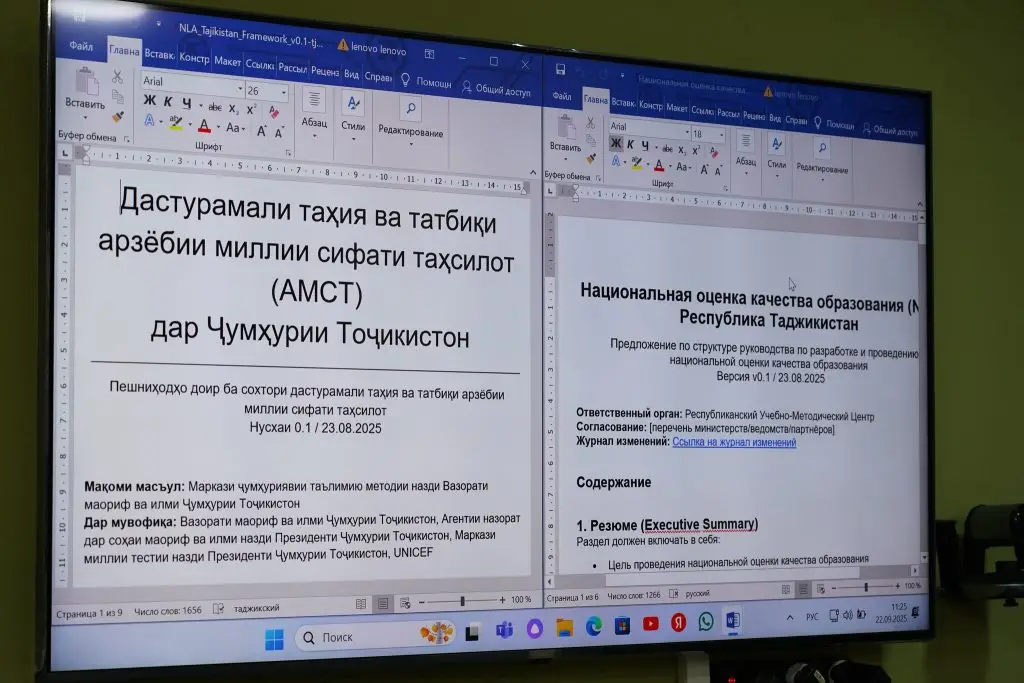Viewport: 1024px width, 683px height.
Task: Apply subscript formatting in left Word window
Action: coord(233,108)
